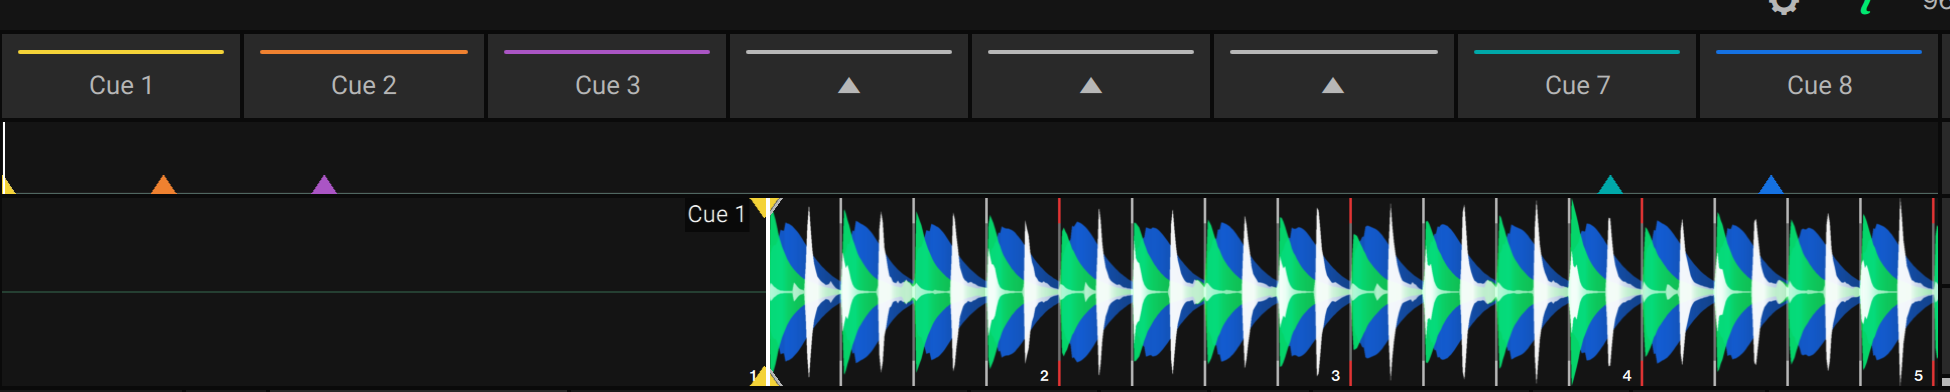Click beat grid marker numbered 4
The height and width of the screenshot is (392, 1950).
tap(1627, 376)
